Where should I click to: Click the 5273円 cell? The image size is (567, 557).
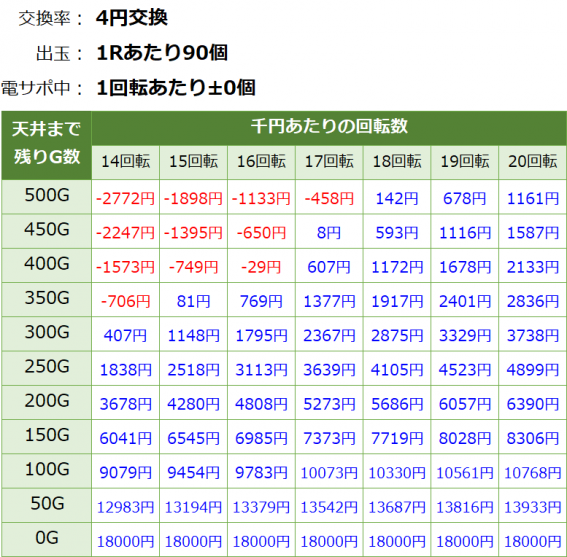tap(329, 404)
